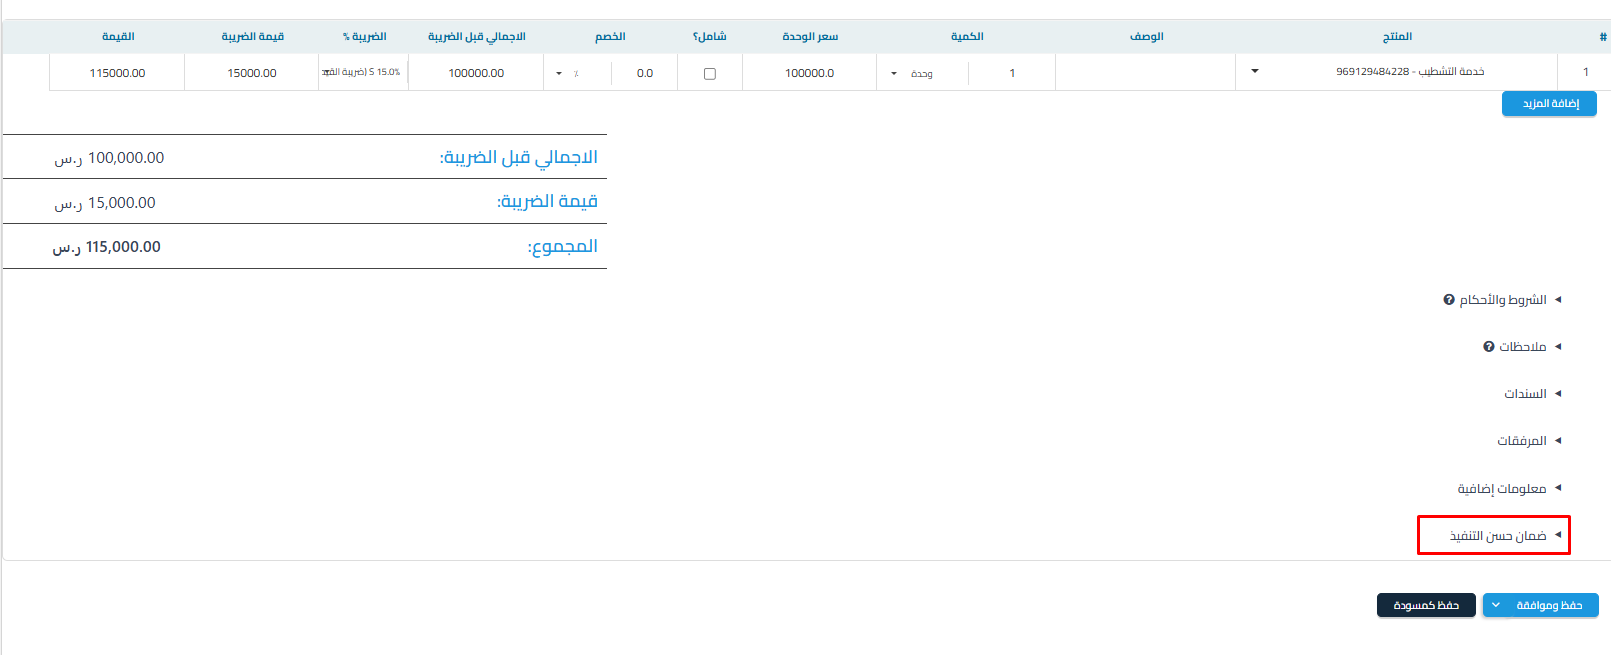Click the unit price field 100000.0
This screenshot has width=1611, height=655.
[x=809, y=73]
